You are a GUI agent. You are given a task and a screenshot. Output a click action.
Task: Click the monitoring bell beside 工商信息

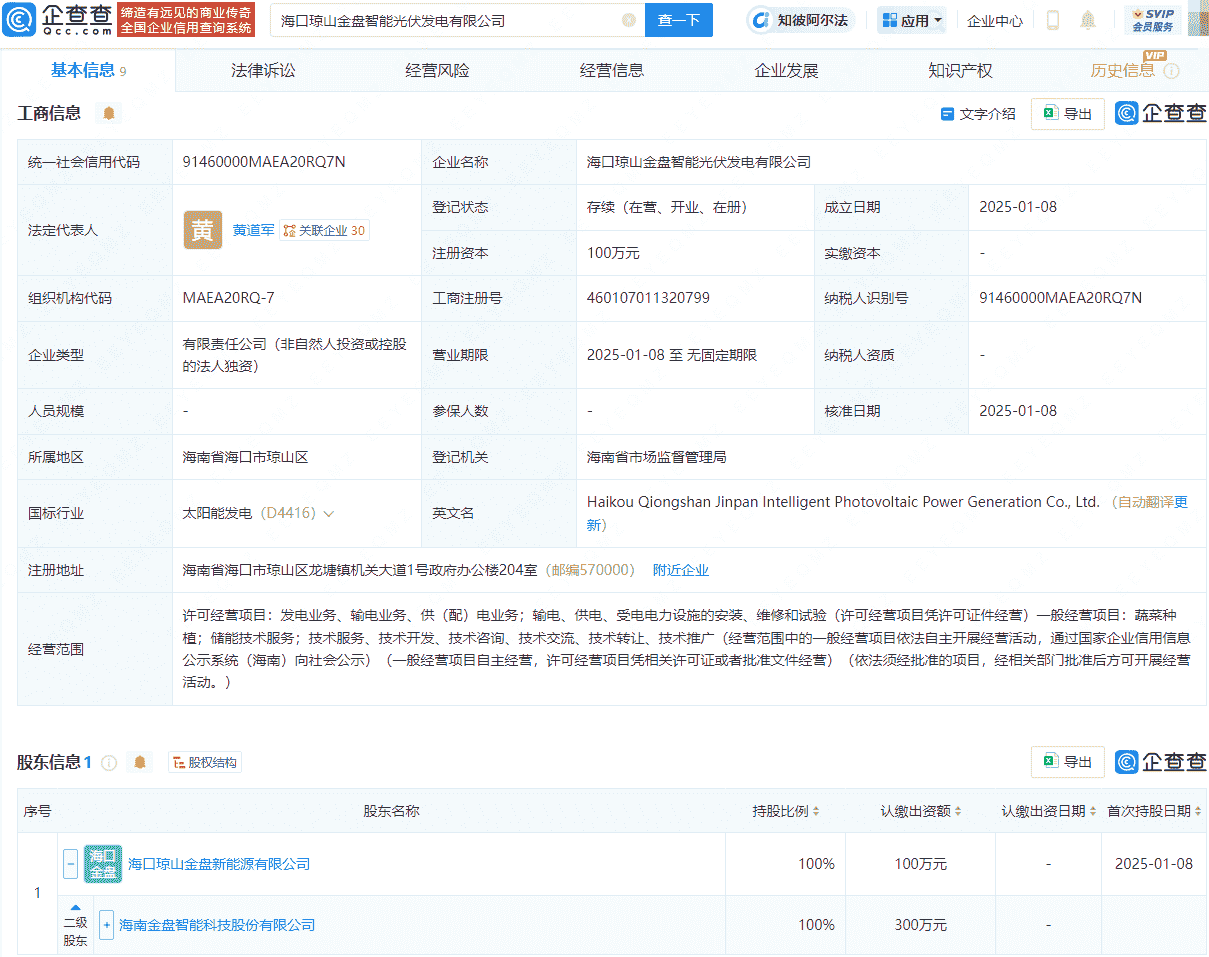[108, 113]
